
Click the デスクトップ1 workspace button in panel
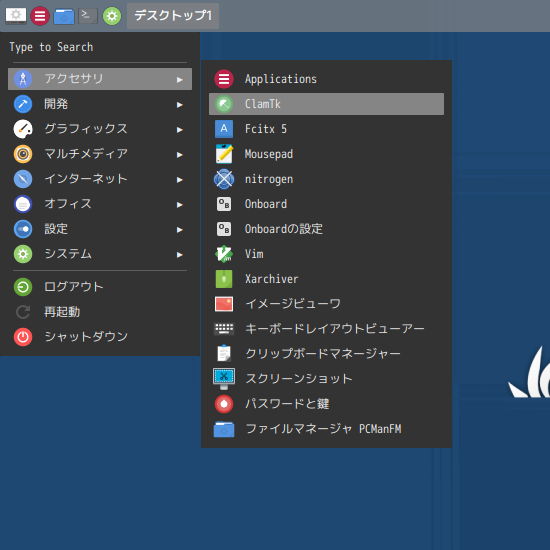point(173,16)
